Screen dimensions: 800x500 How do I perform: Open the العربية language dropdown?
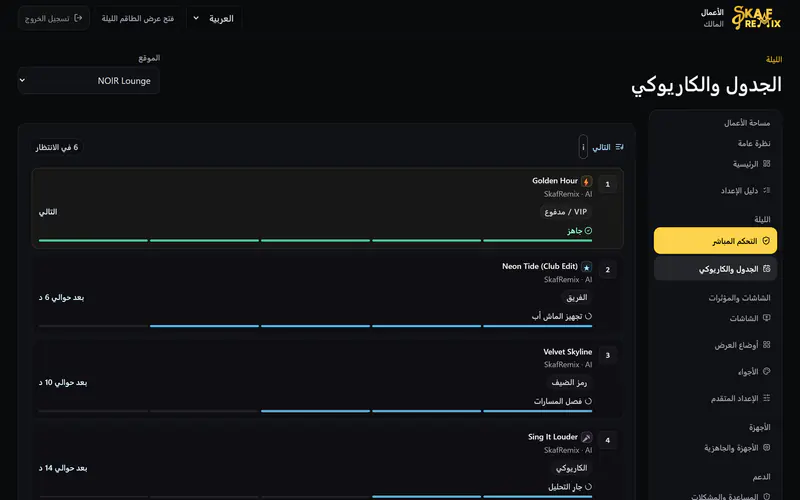point(214,18)
